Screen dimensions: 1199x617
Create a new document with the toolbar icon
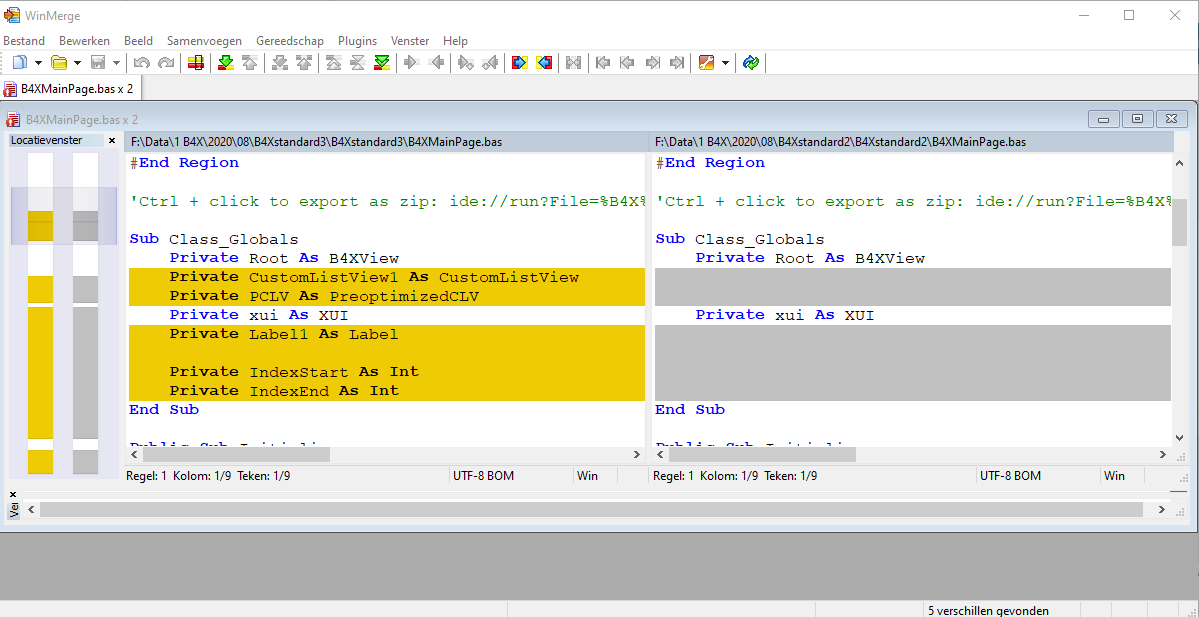click(21, 63)
